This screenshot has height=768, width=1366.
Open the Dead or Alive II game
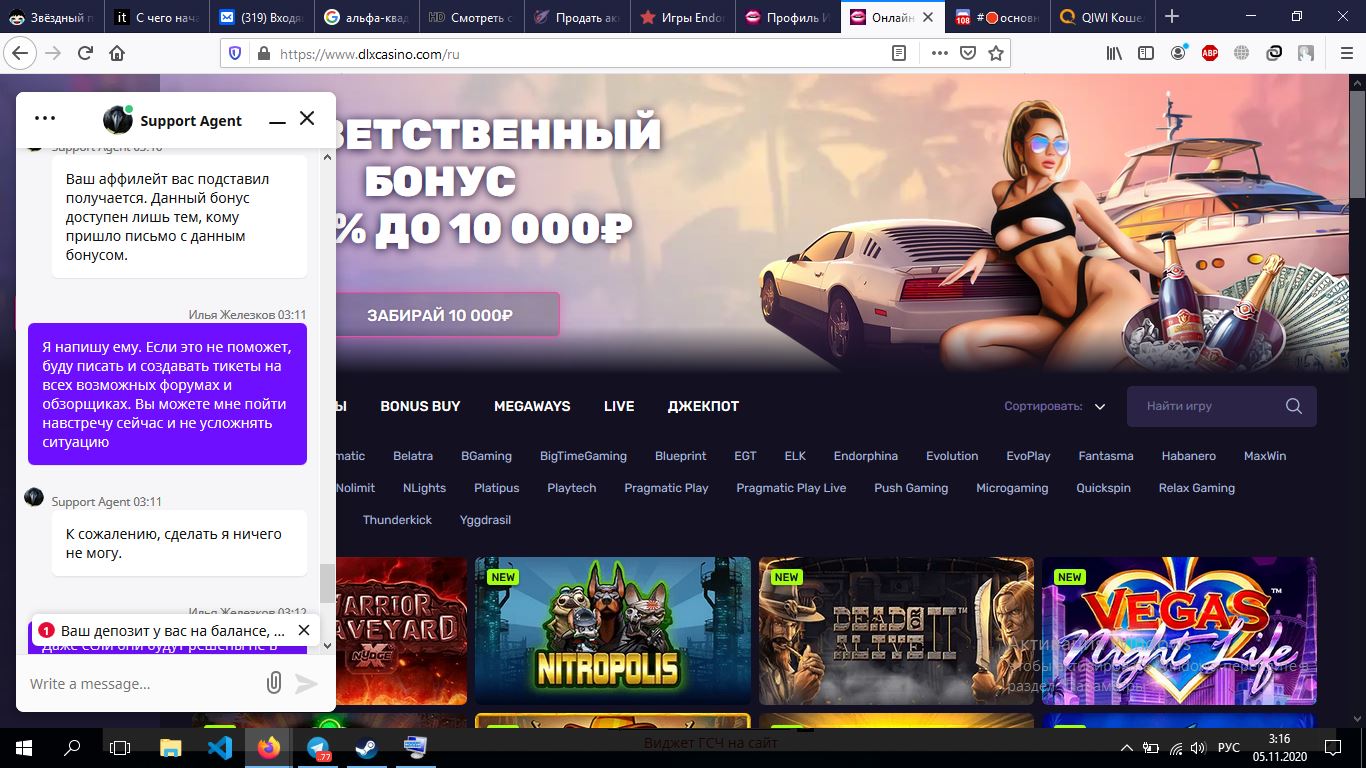896,631
